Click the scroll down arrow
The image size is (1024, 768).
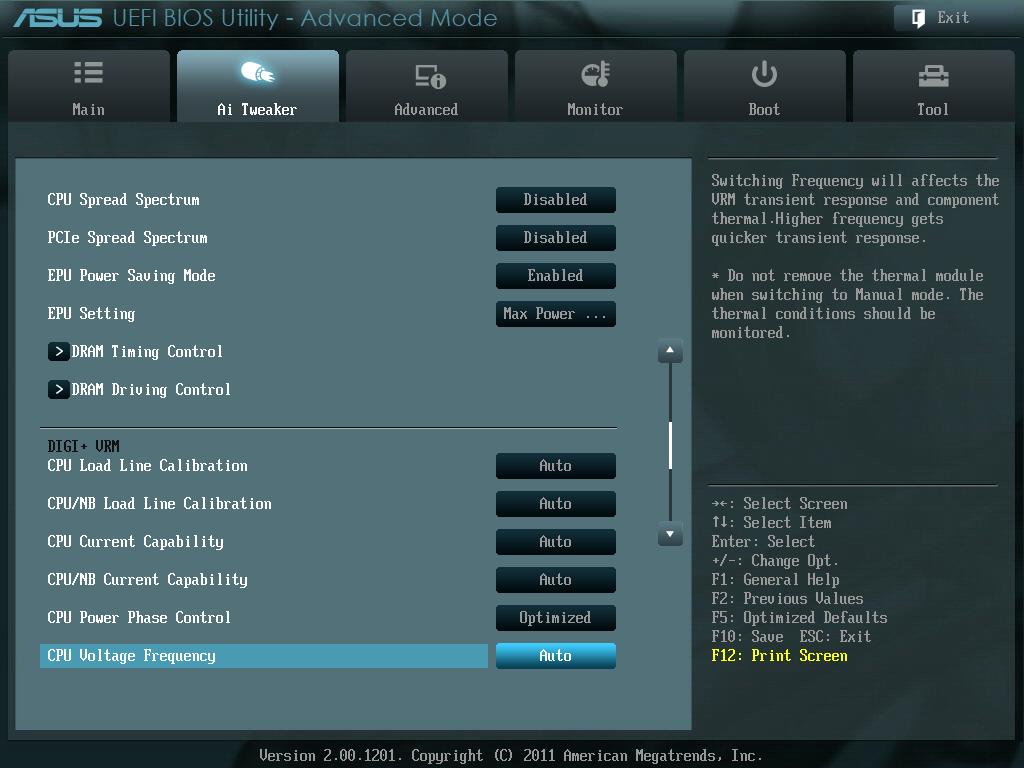tap(670, 534)
